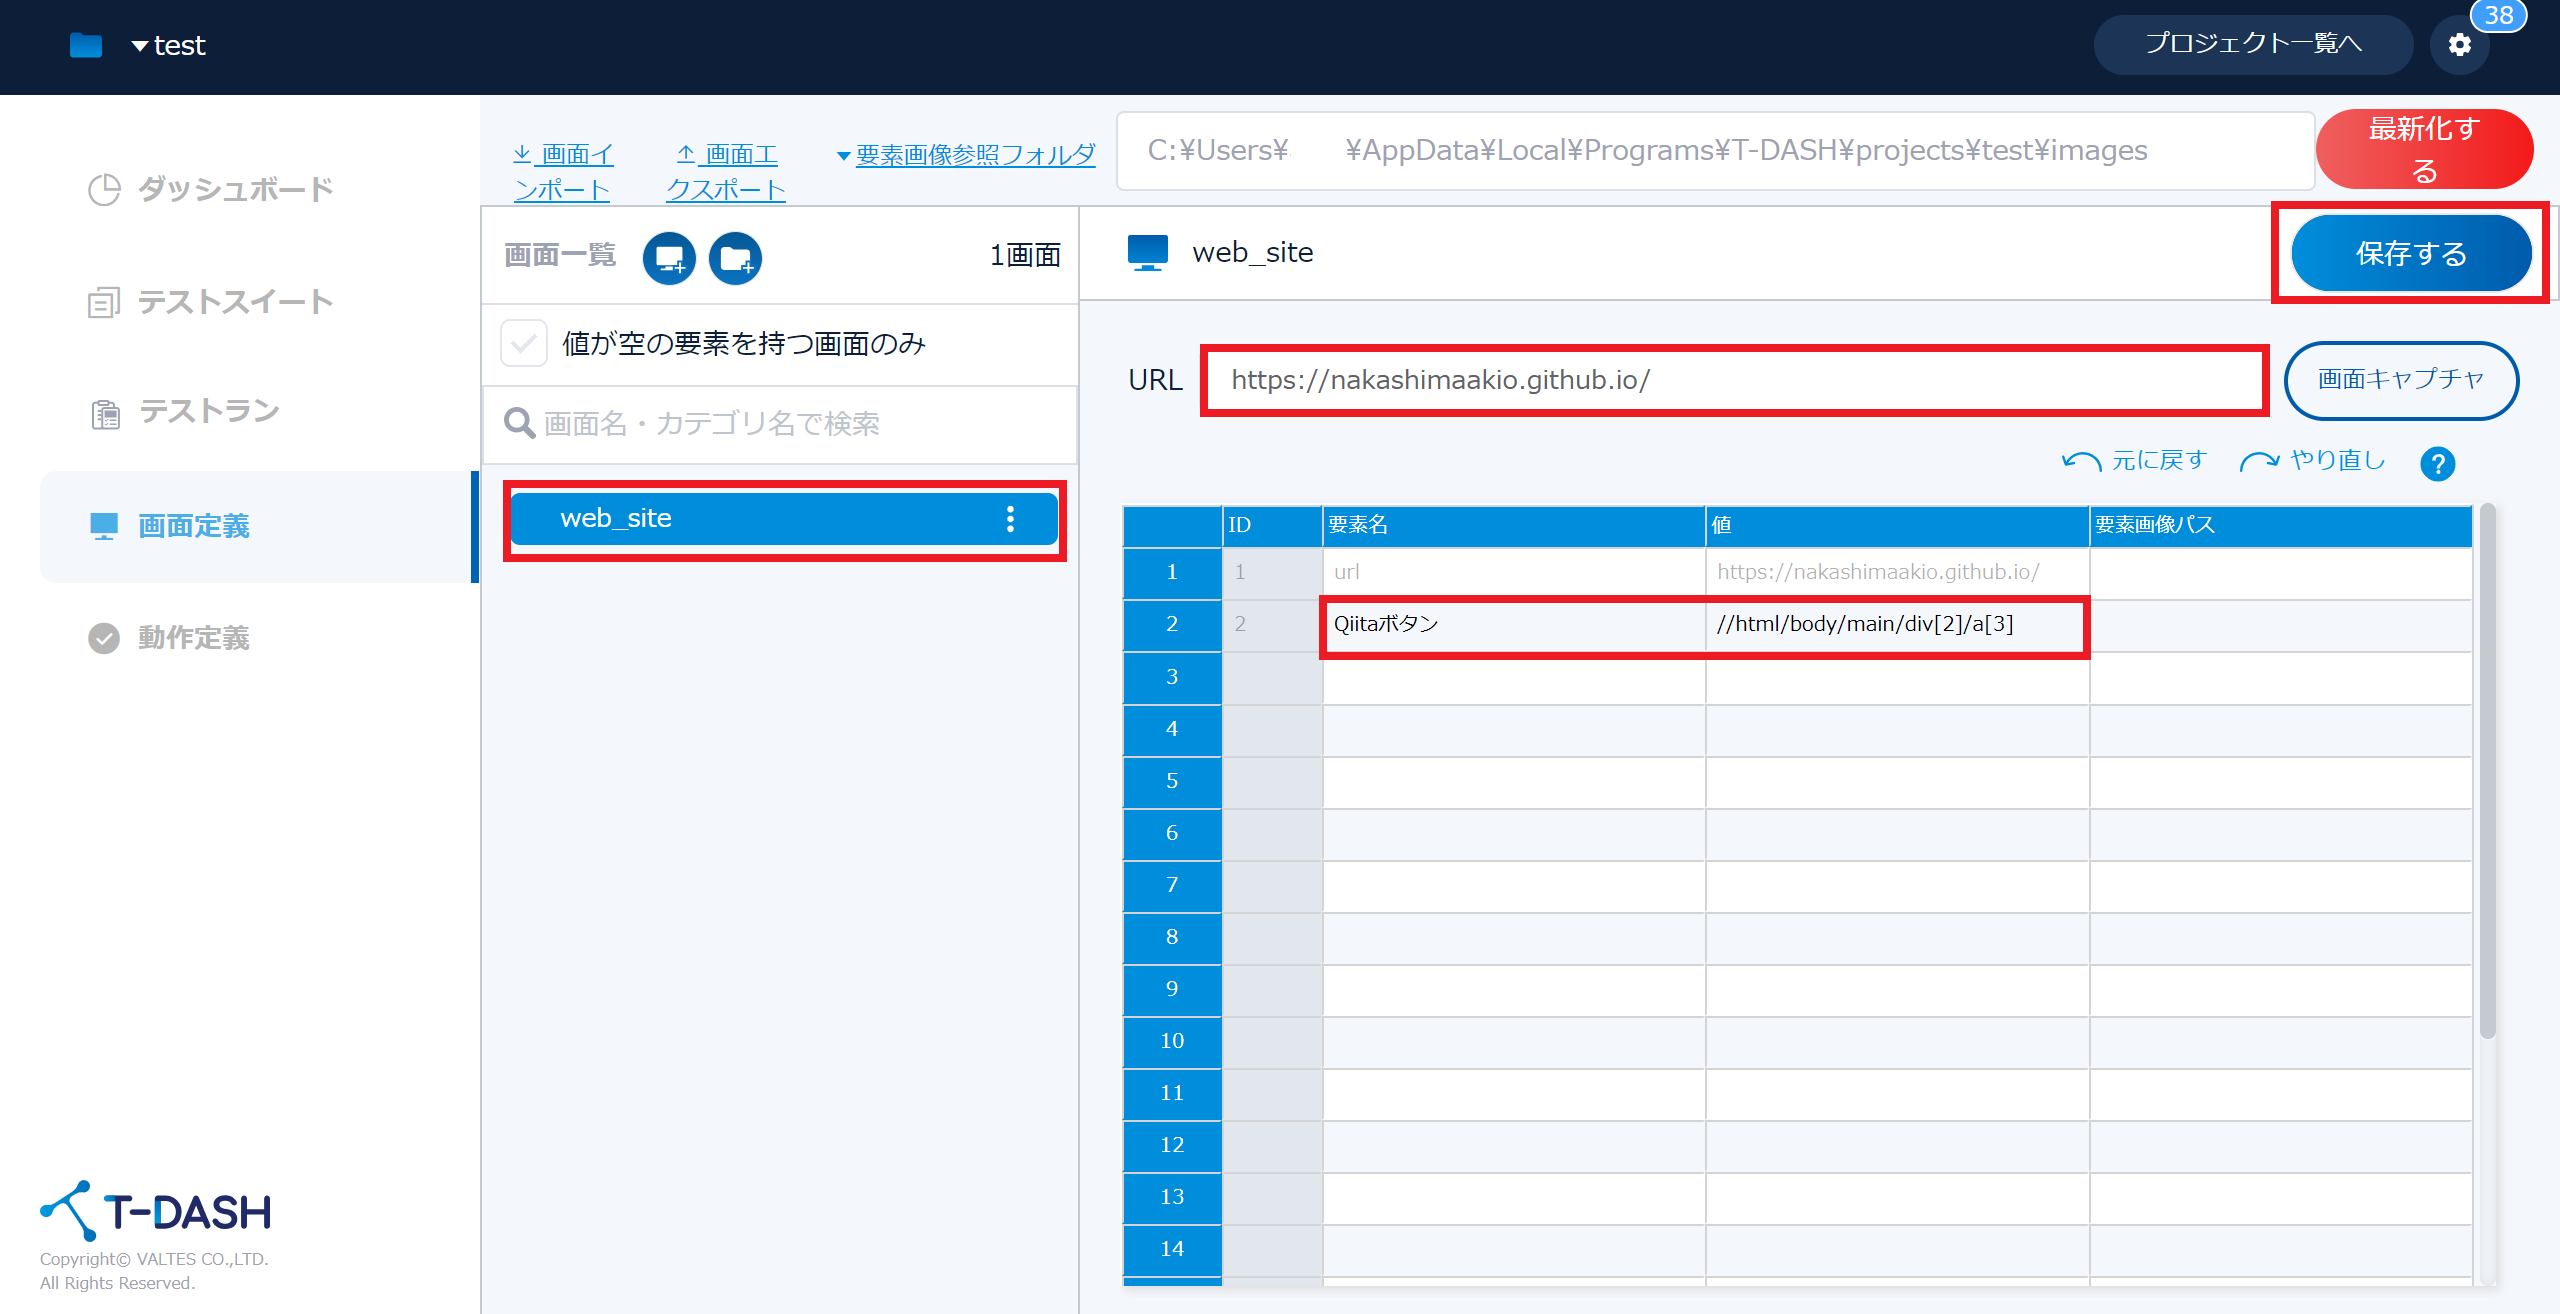Click the blue help question mark icon
Image resolution: width=2560 pixels, height=1314 pixels.
[x=2437, y=463]
